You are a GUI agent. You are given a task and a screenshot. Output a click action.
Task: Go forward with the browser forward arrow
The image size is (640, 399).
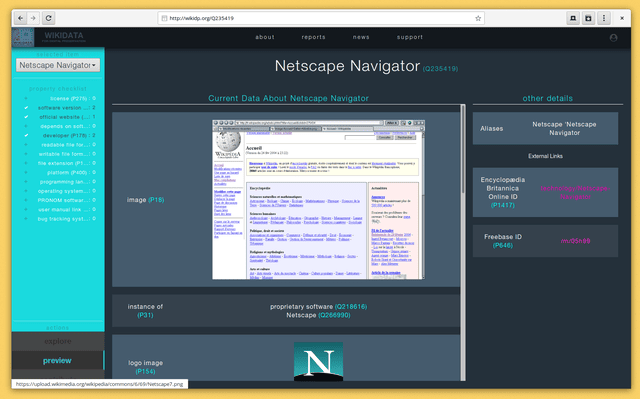(33, 18)
